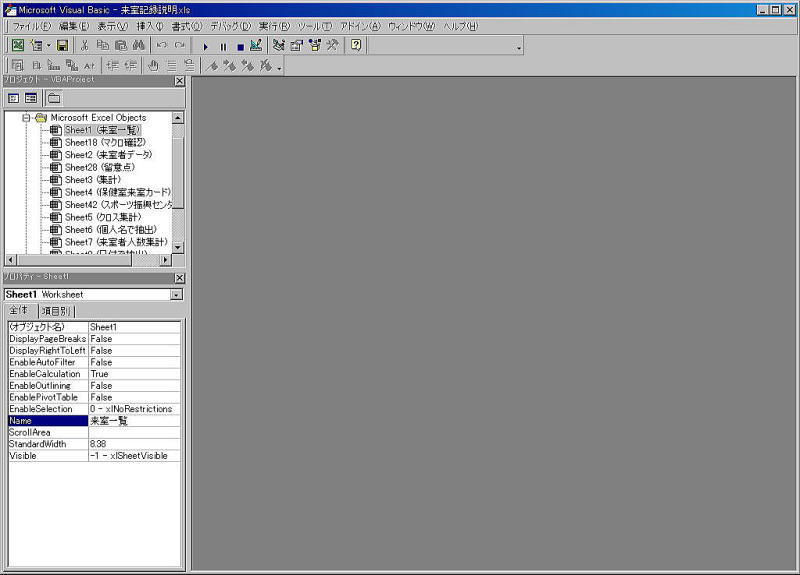This screenshot has height=575, width=800.
Task: Select Sheet2 (来室者データ) in tree
Action: (109, 155)
